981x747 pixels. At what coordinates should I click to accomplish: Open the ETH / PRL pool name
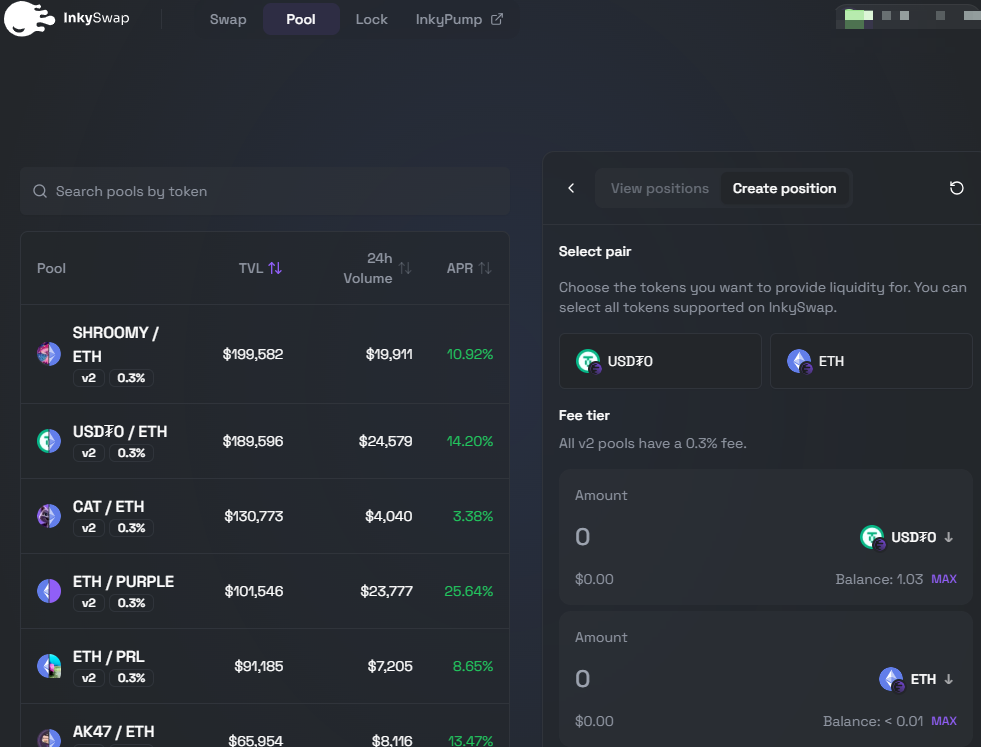108,657
